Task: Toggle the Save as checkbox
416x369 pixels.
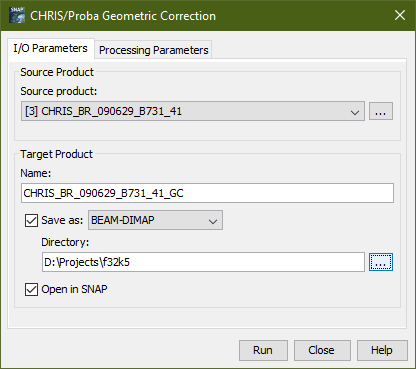Action: coord(31,220)
